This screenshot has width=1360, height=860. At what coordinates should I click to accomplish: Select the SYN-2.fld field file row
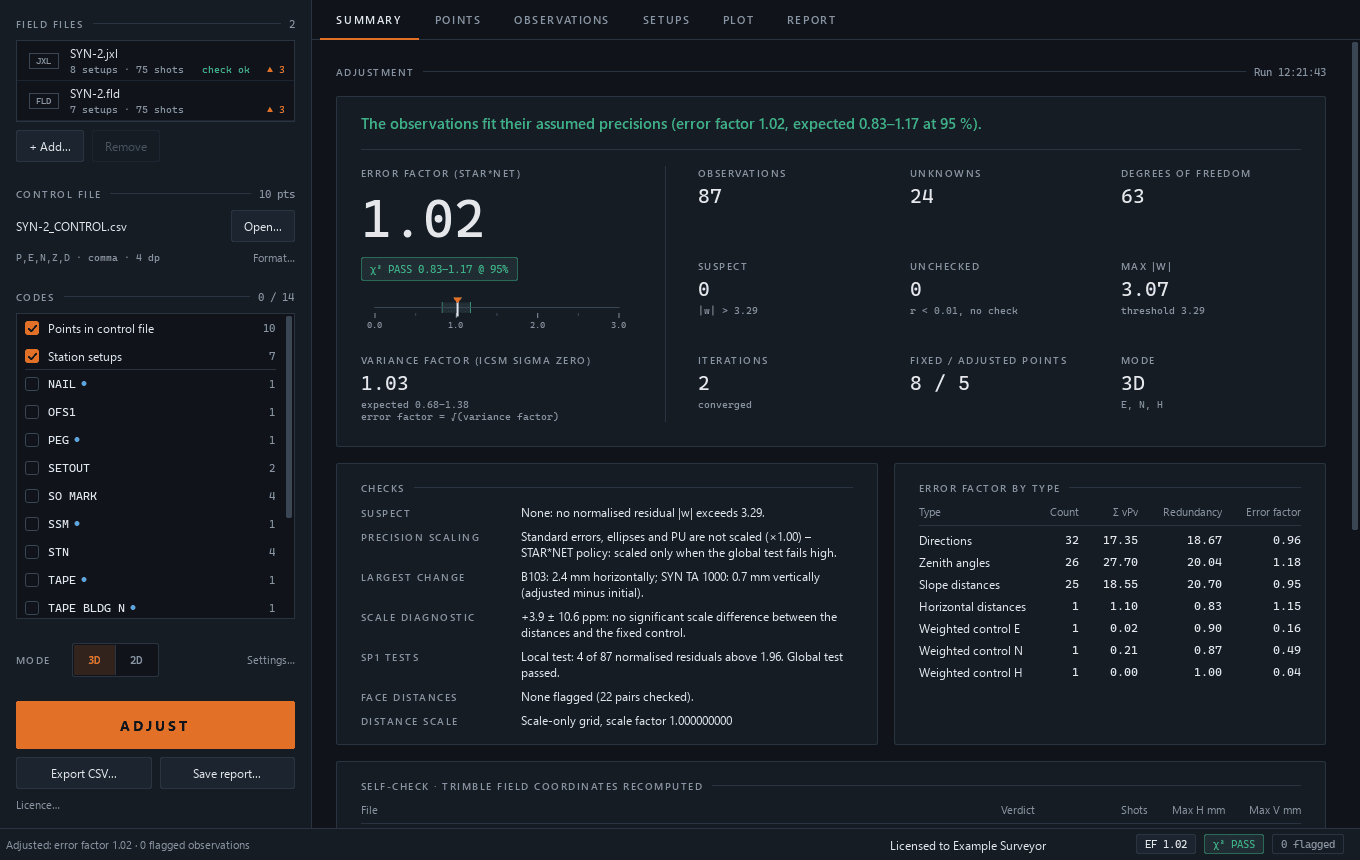point(155,101)
